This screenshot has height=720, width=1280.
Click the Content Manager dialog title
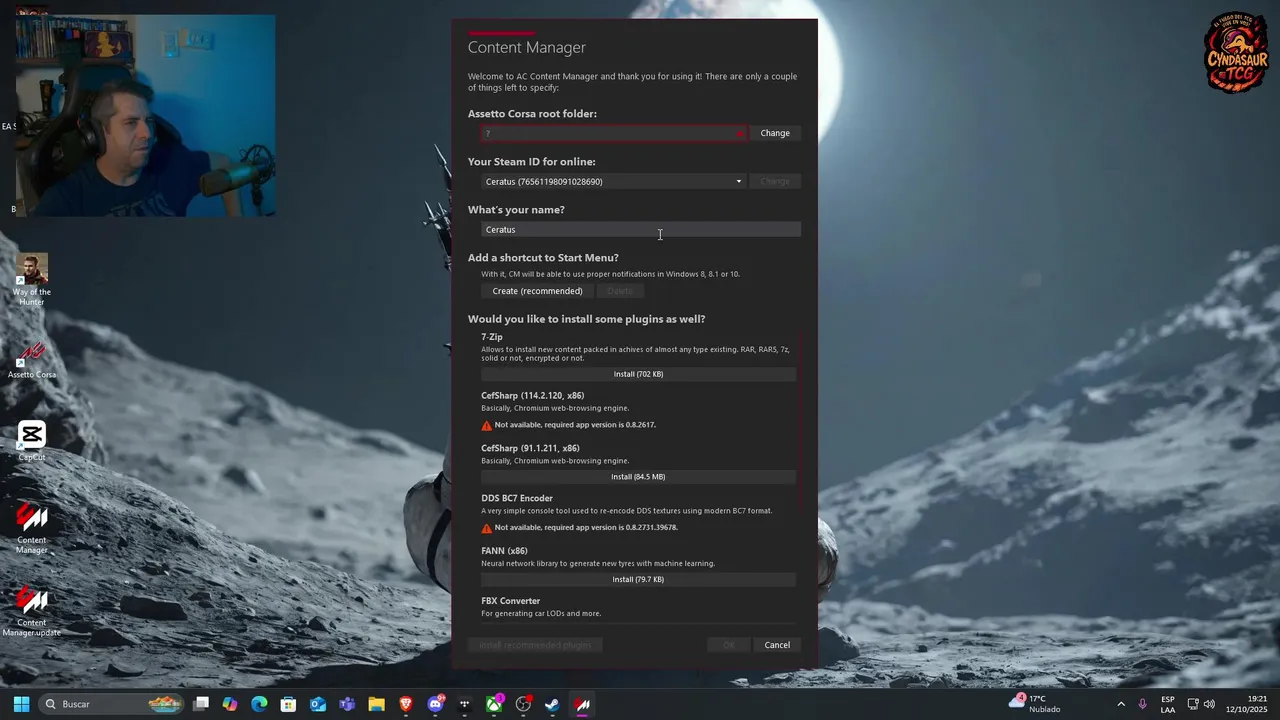527,47
